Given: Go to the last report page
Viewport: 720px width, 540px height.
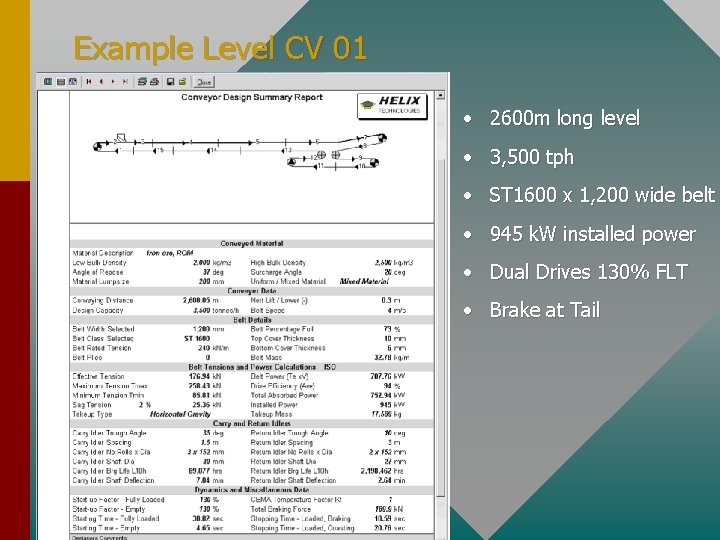Looking at the screenshot, I should tap(125, 82).
